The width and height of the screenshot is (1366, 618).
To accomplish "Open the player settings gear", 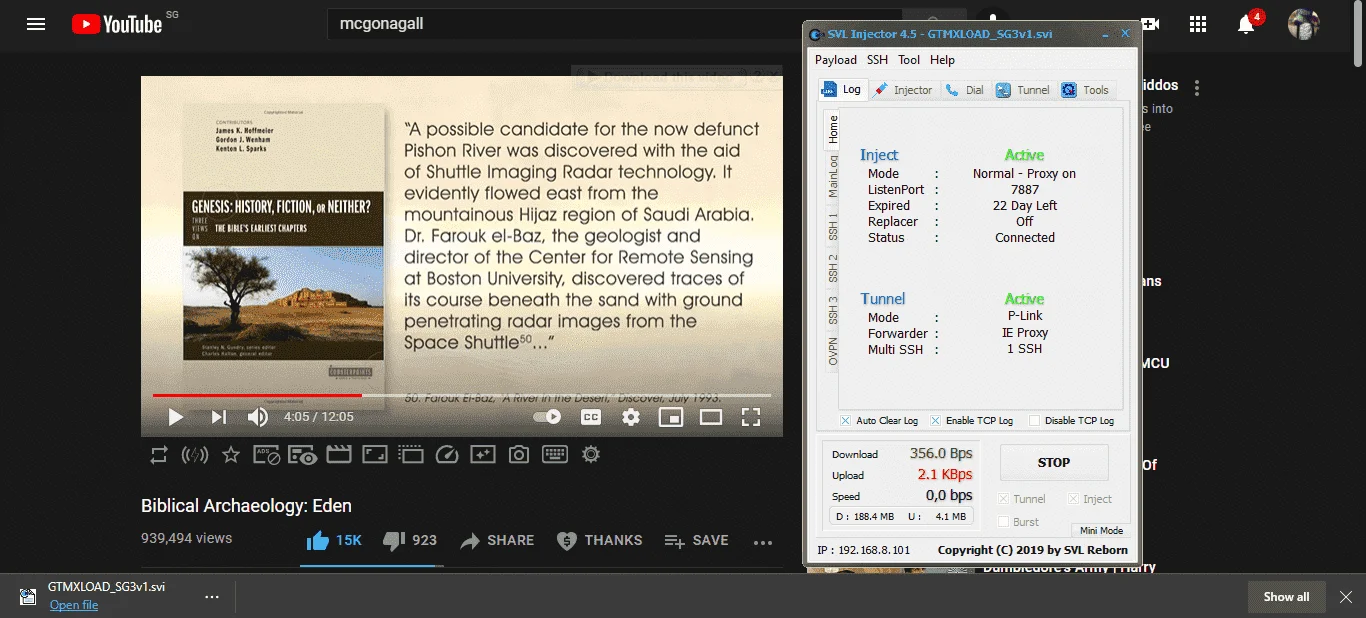I will [631, 417].
